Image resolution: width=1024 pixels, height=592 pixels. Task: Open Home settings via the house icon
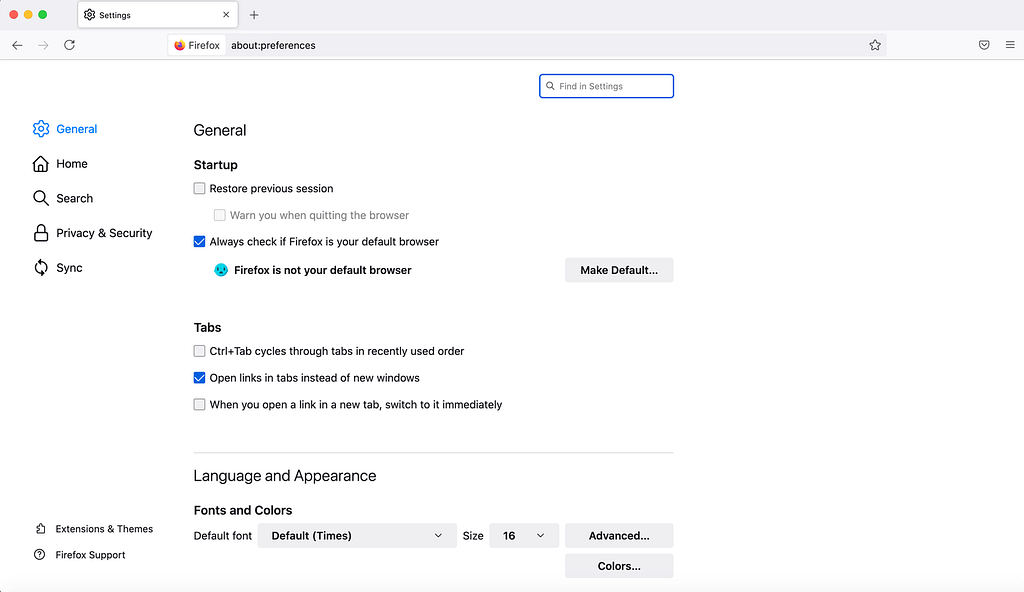coord(41,163)
